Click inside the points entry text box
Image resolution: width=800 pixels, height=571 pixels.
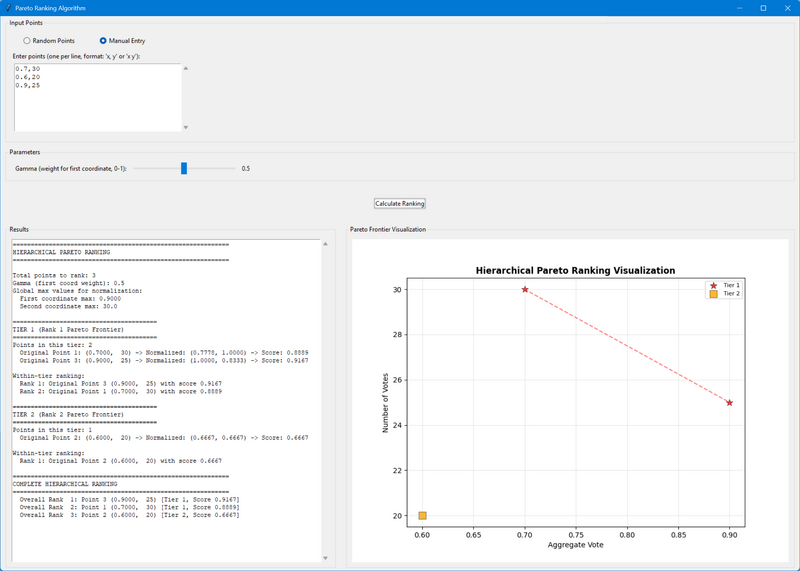coord(97,97)
